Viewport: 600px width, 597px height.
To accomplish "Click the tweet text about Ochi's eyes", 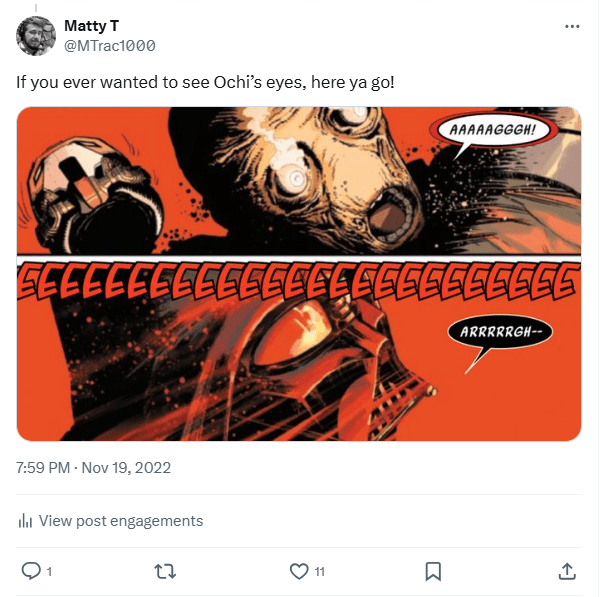I will [205, 81].
